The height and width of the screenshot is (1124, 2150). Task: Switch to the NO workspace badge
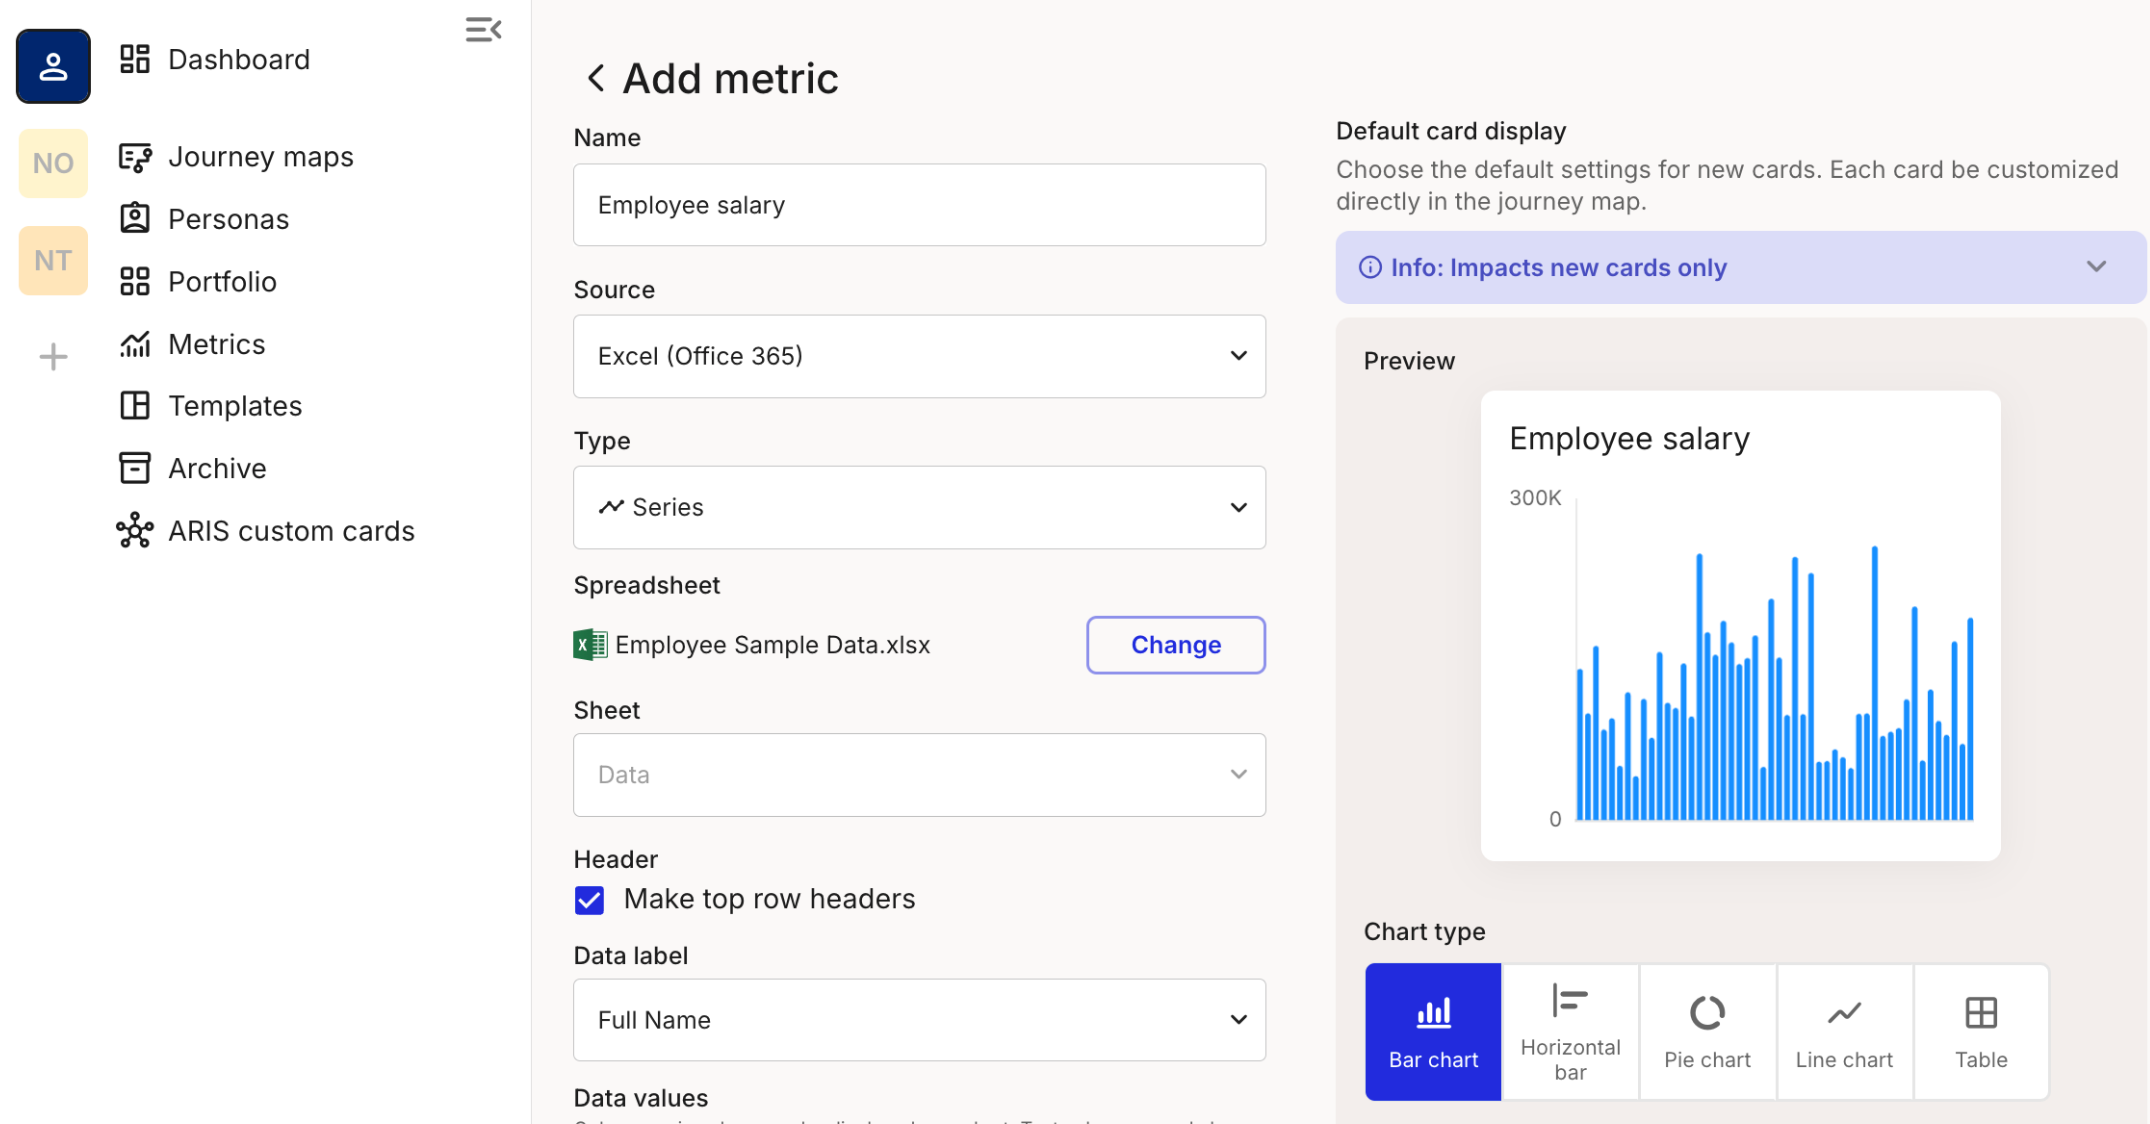click(x=53, y=163)
